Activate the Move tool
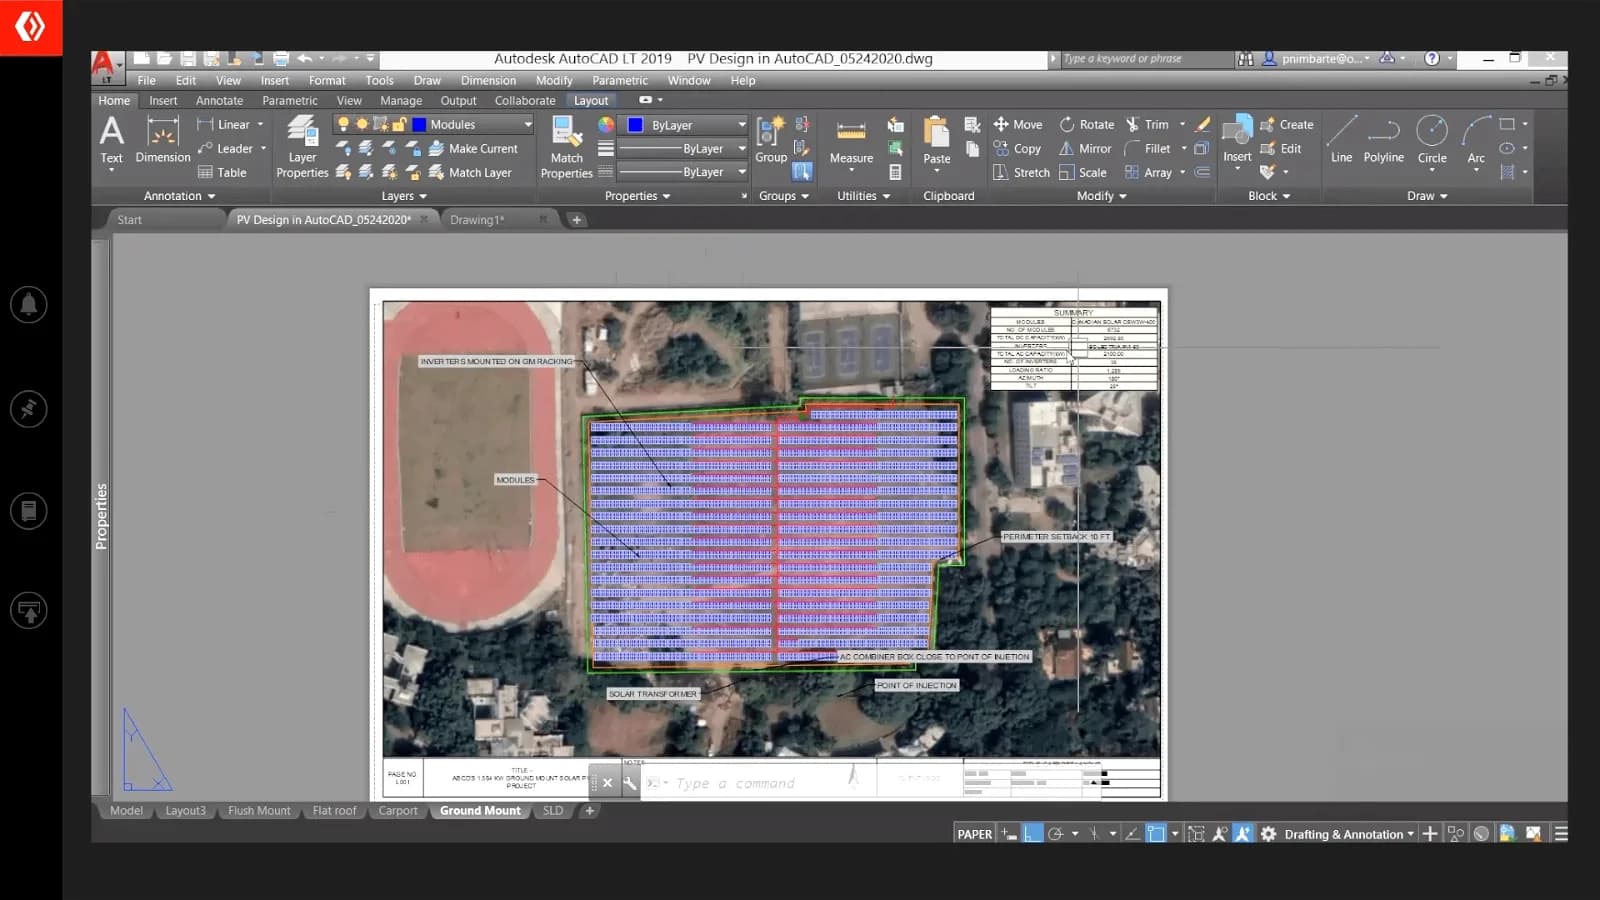 (x=1018, y=125)
